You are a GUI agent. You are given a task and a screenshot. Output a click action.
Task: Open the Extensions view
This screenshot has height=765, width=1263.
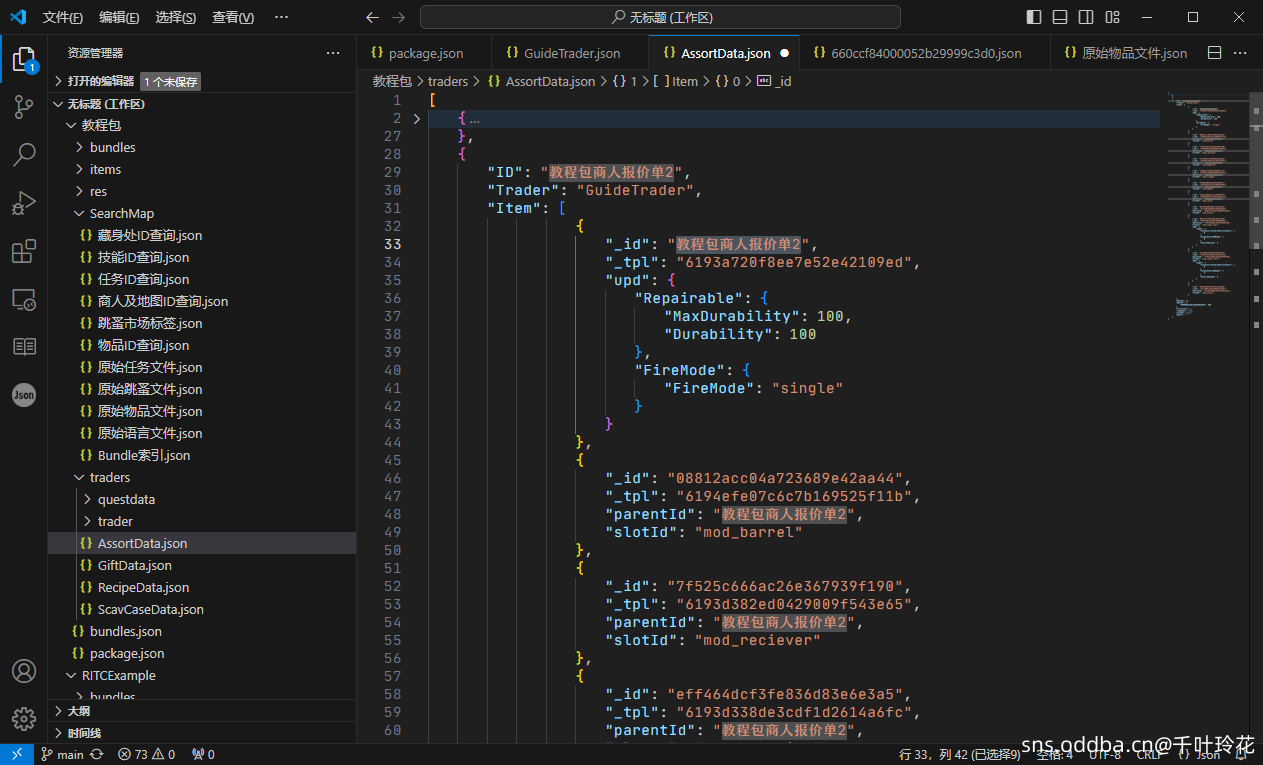click(24, 251)
